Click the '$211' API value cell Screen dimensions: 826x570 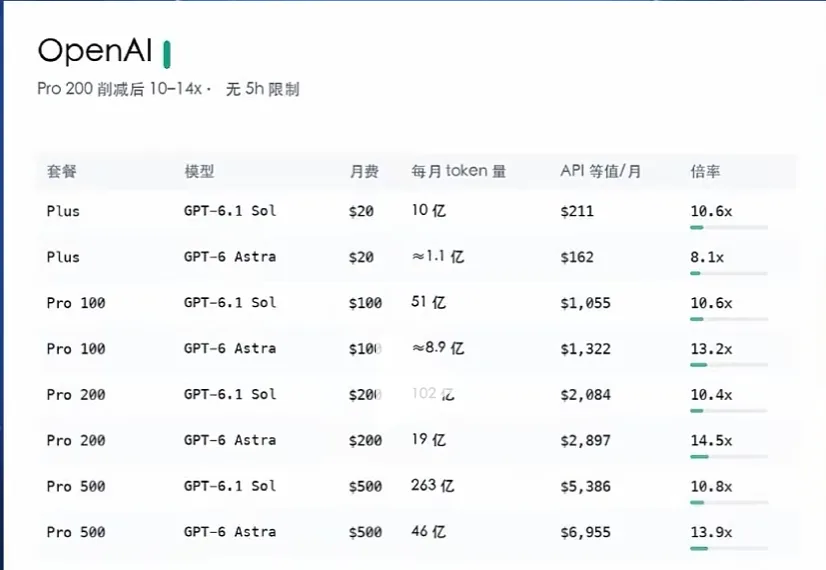[577, 211]
